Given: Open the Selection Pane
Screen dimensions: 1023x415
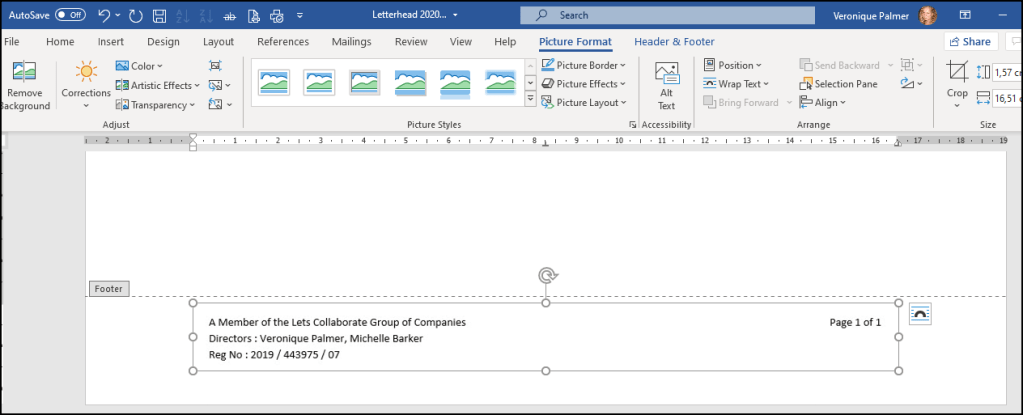Looking at the screenshot, I should coord(838,84).
